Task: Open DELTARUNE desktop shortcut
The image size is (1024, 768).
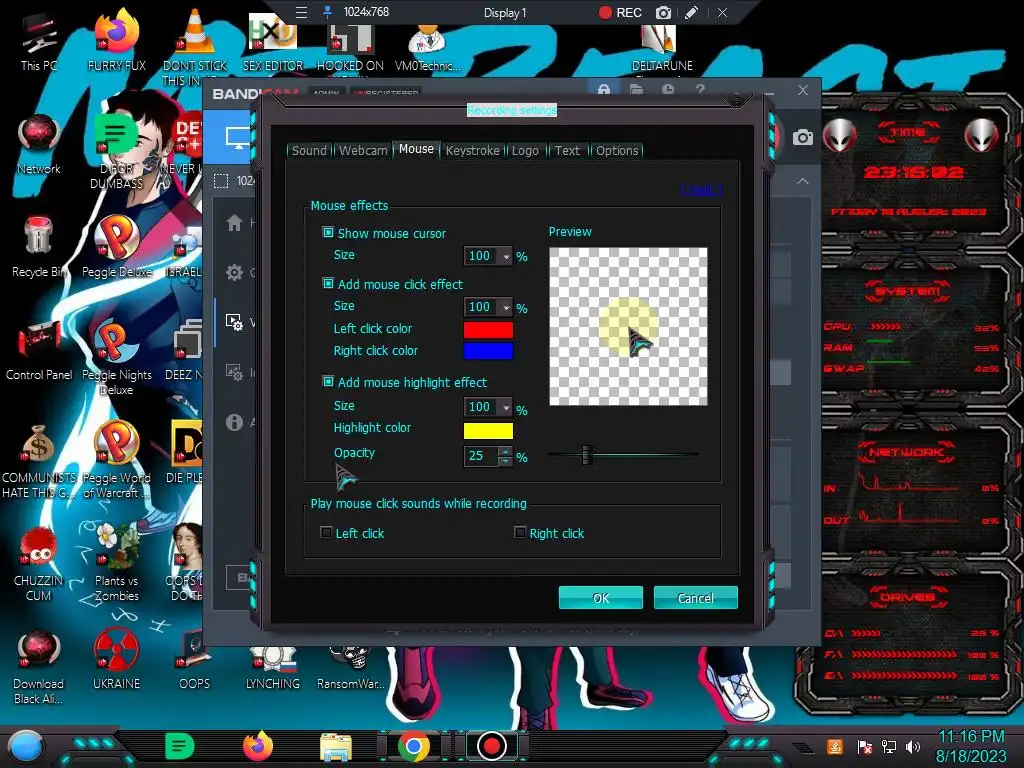Action: (x=662, y=48)
